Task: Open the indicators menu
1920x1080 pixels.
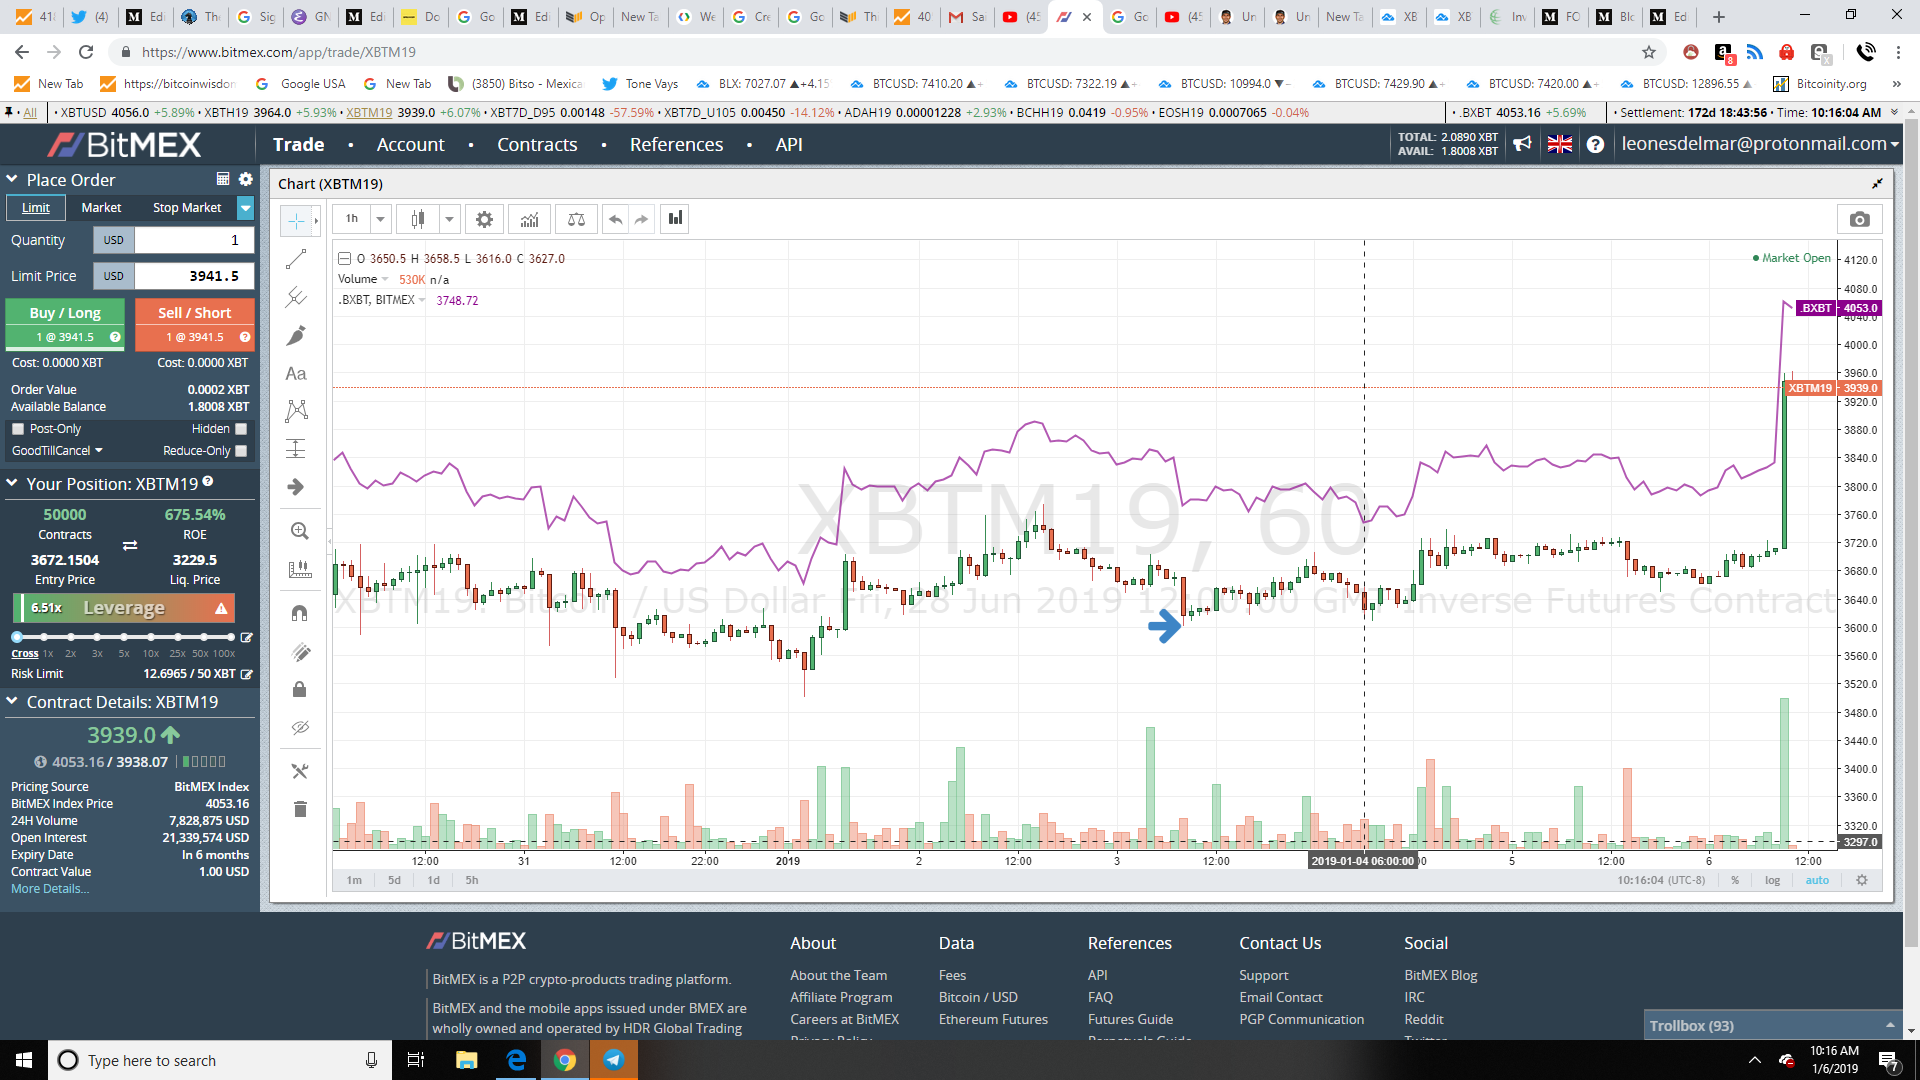Action: (529, 219)
